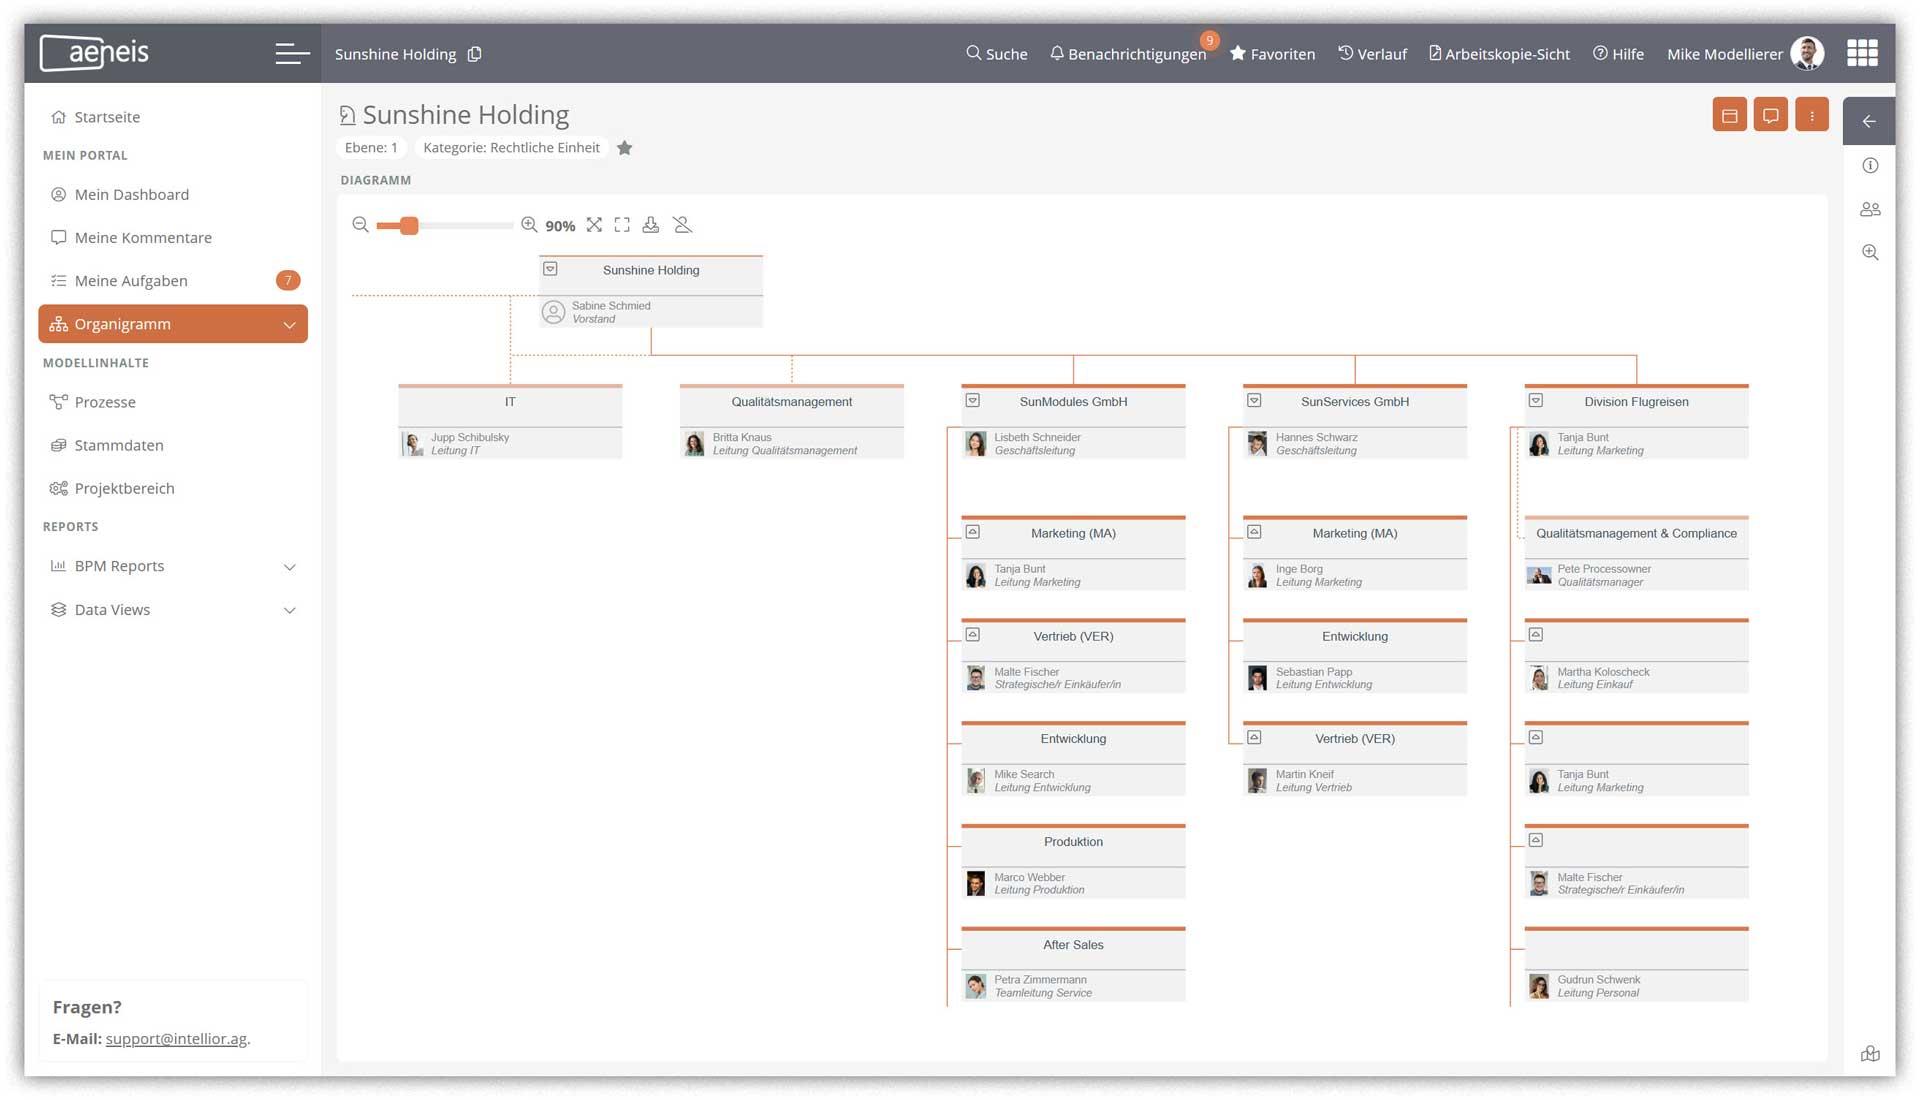Collapse SunModules GmbH node expander
The height and width of the screenshot is (1100, 1920).
(972, 400)
